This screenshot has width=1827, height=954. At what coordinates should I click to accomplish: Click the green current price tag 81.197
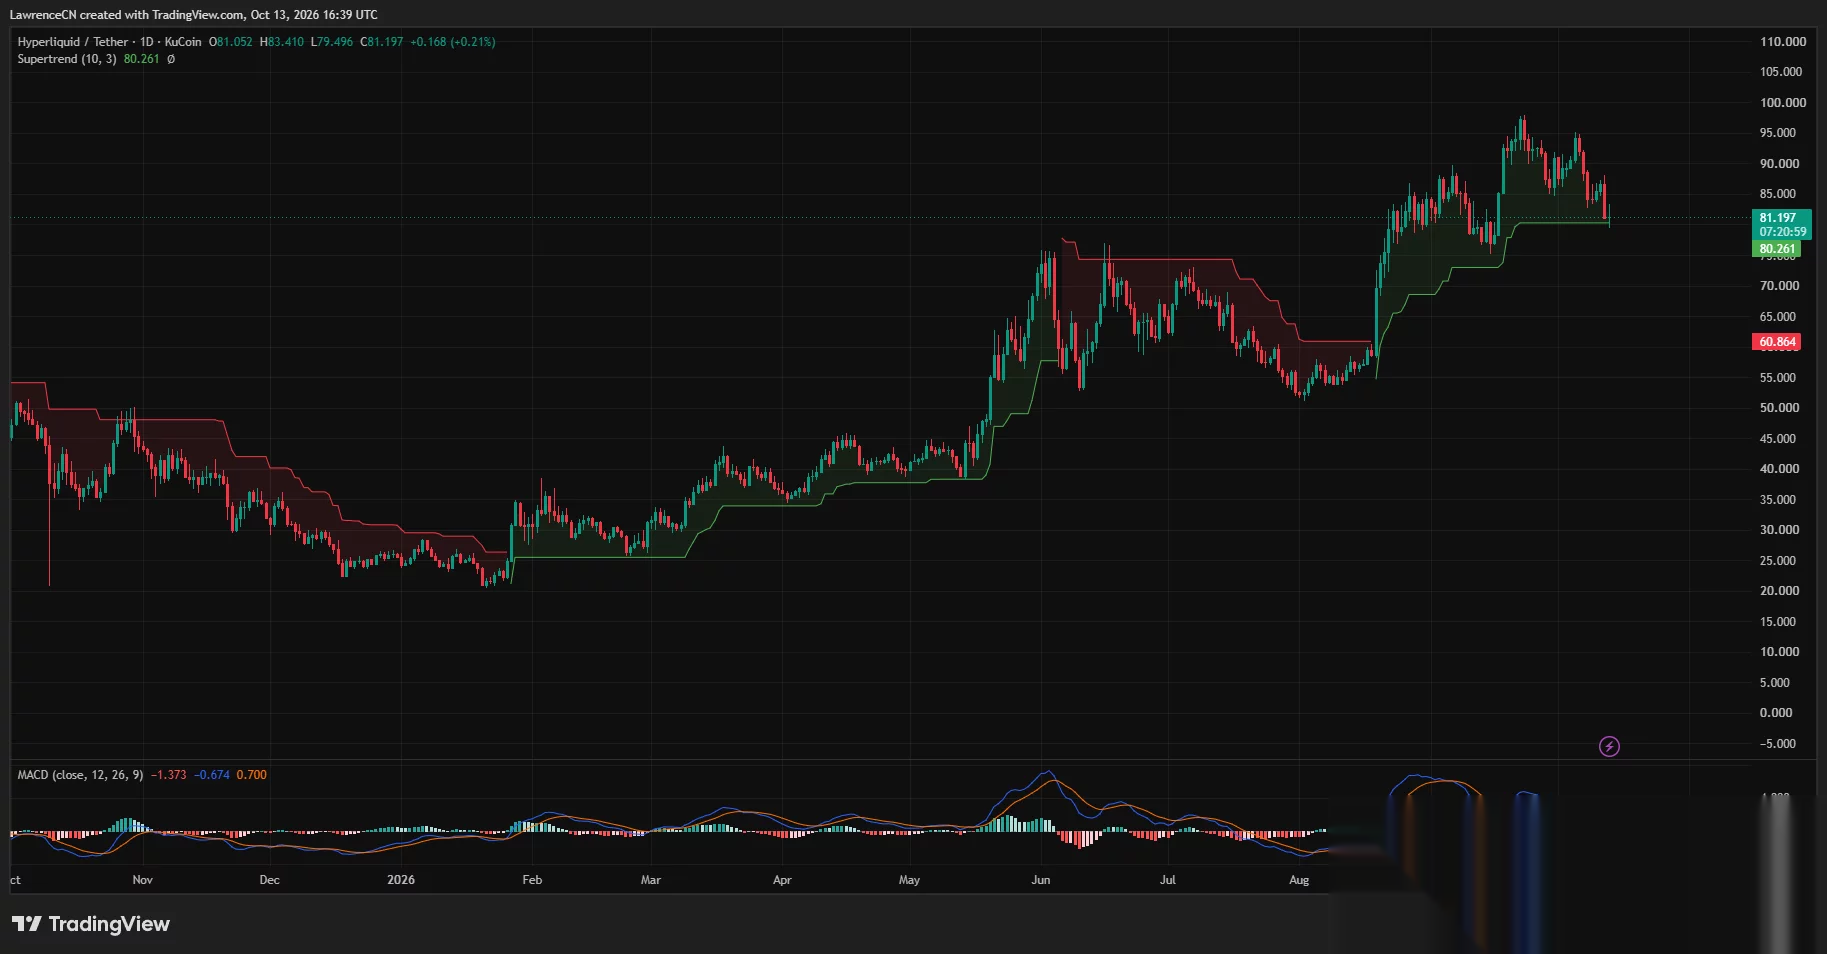pos(1778,218)
